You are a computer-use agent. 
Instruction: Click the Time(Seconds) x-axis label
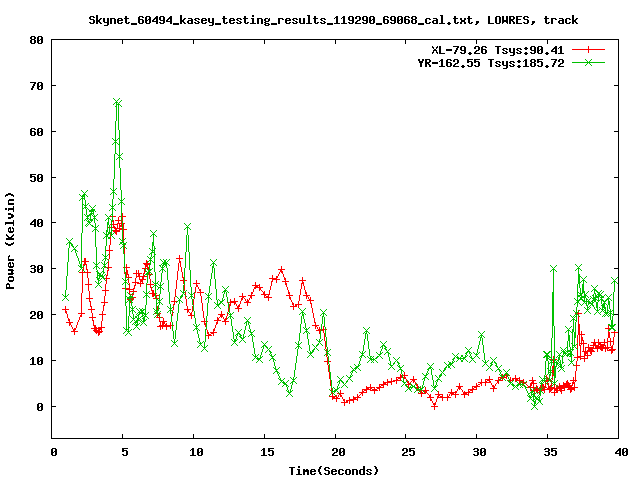tap(334, 471)
